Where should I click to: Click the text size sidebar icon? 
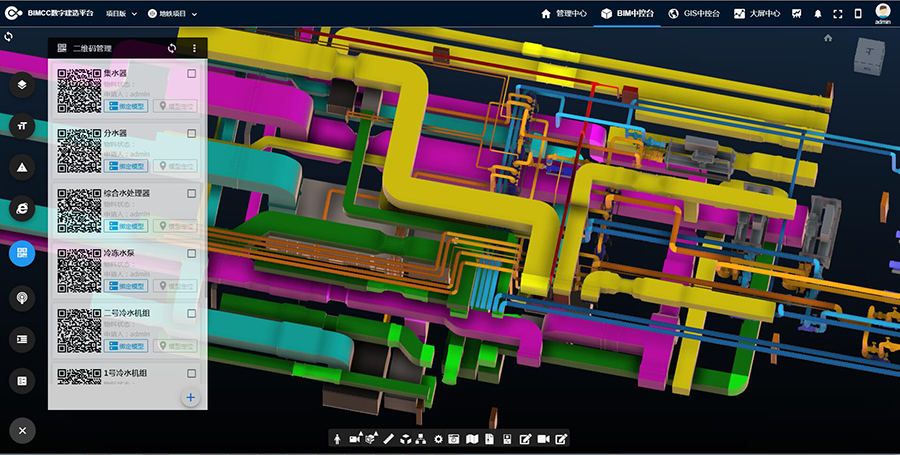click(x=22, y=126)
